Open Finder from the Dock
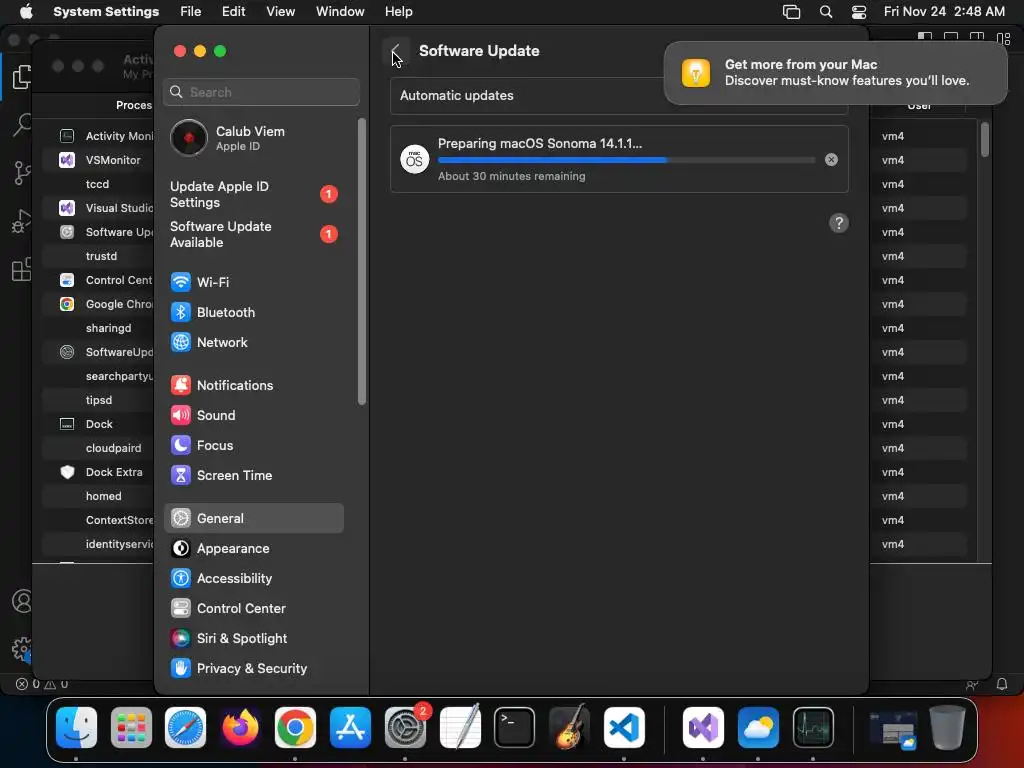The width and height of the screenshot is (1024, 768). point(76,727)
